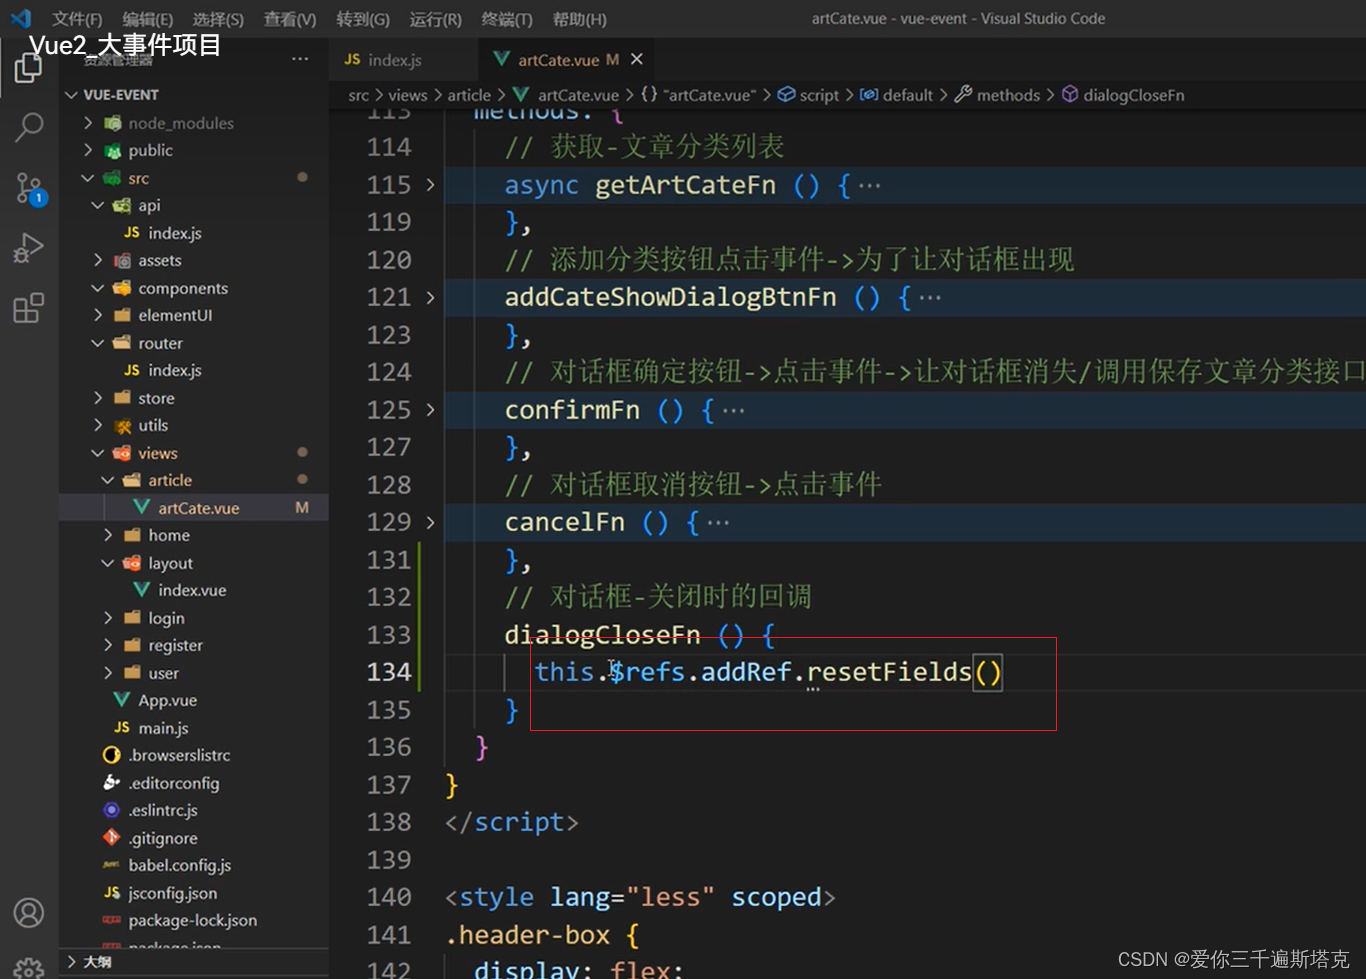Click breadcrumb 'methods' segment
Viewport: 1366px width, 979px height.
tap(998, 95)
